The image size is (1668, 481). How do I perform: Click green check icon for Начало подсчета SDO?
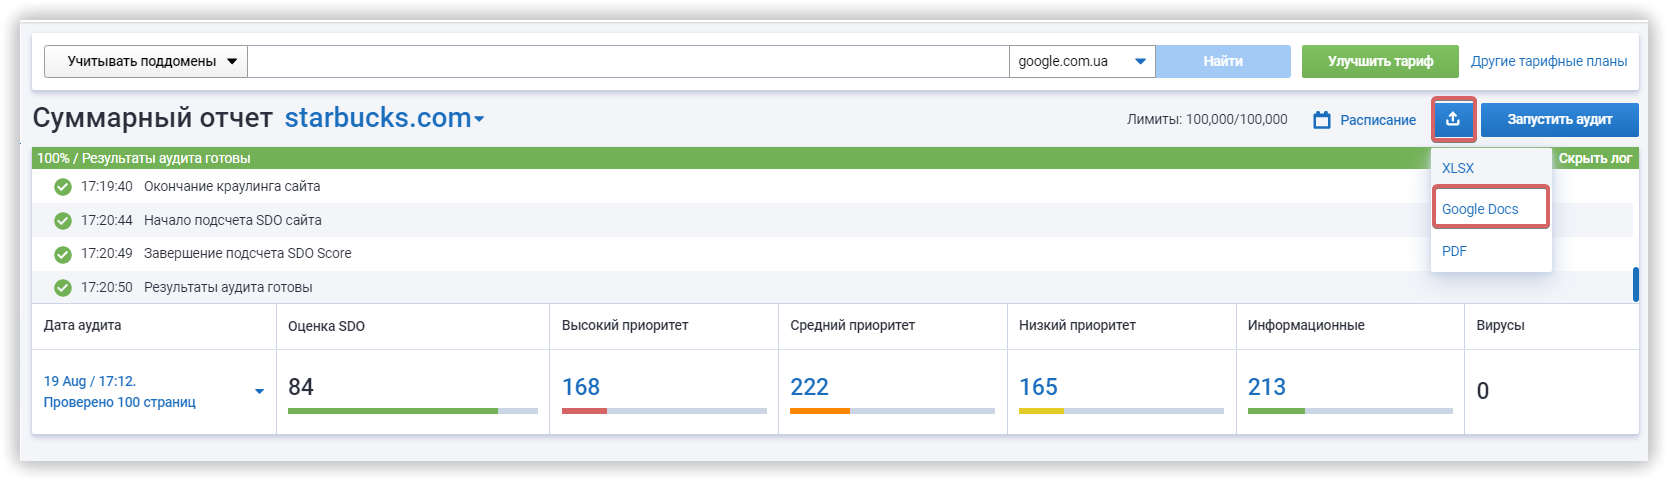pyautogui.click(x=62, y=220)
